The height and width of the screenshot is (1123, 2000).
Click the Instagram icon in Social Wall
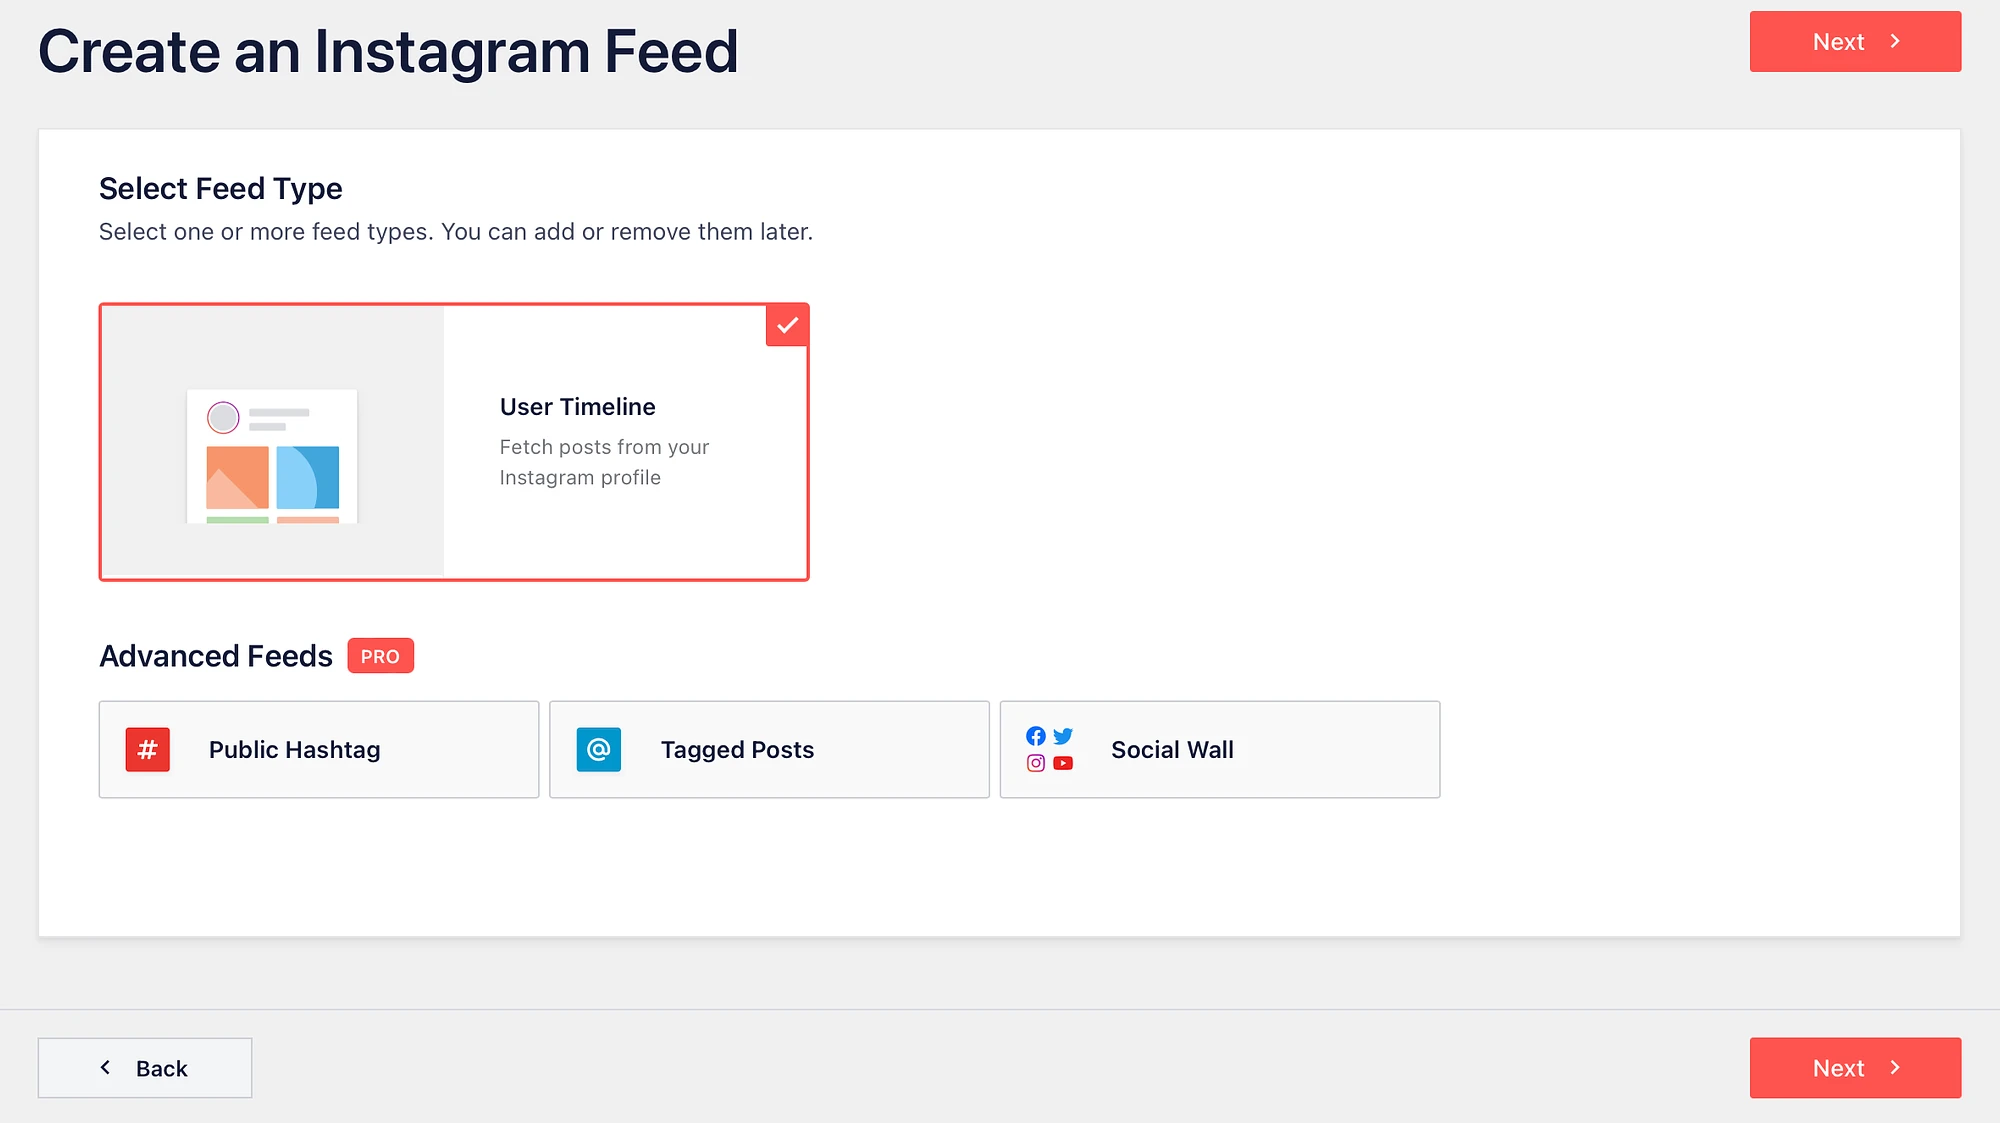[1036, 763]
